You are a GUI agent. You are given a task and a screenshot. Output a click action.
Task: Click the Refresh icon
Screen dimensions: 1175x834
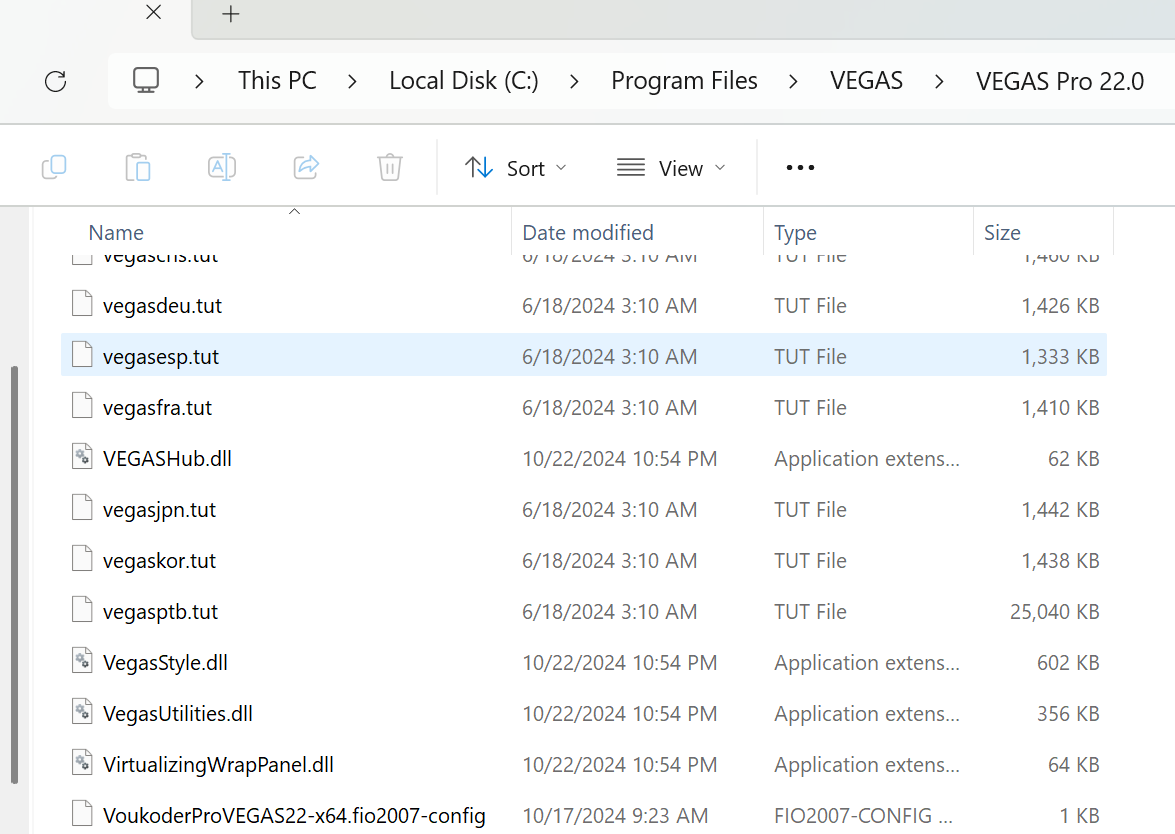point(56,81)
